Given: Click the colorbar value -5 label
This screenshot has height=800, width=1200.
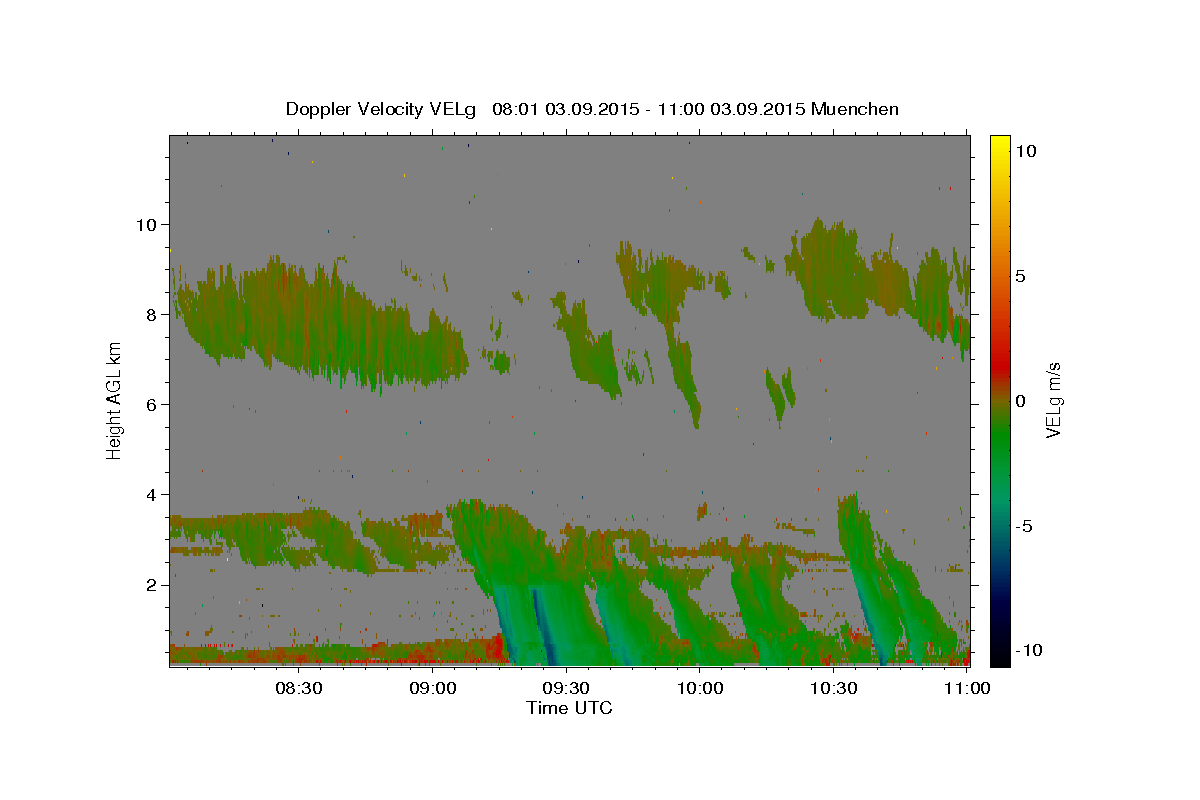Looking at the screenshot, I should pos(1024,525).
